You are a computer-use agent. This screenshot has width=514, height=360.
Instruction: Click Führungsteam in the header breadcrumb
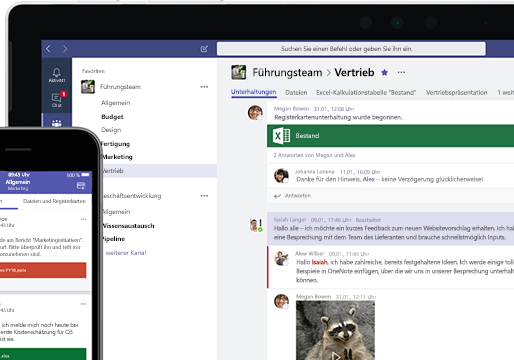287,72
